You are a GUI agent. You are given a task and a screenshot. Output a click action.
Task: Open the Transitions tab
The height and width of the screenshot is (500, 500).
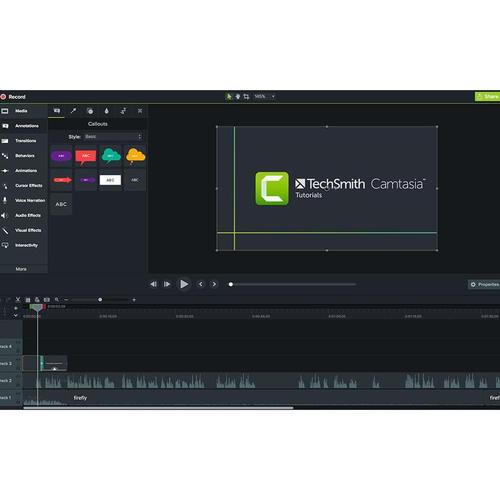24,141
